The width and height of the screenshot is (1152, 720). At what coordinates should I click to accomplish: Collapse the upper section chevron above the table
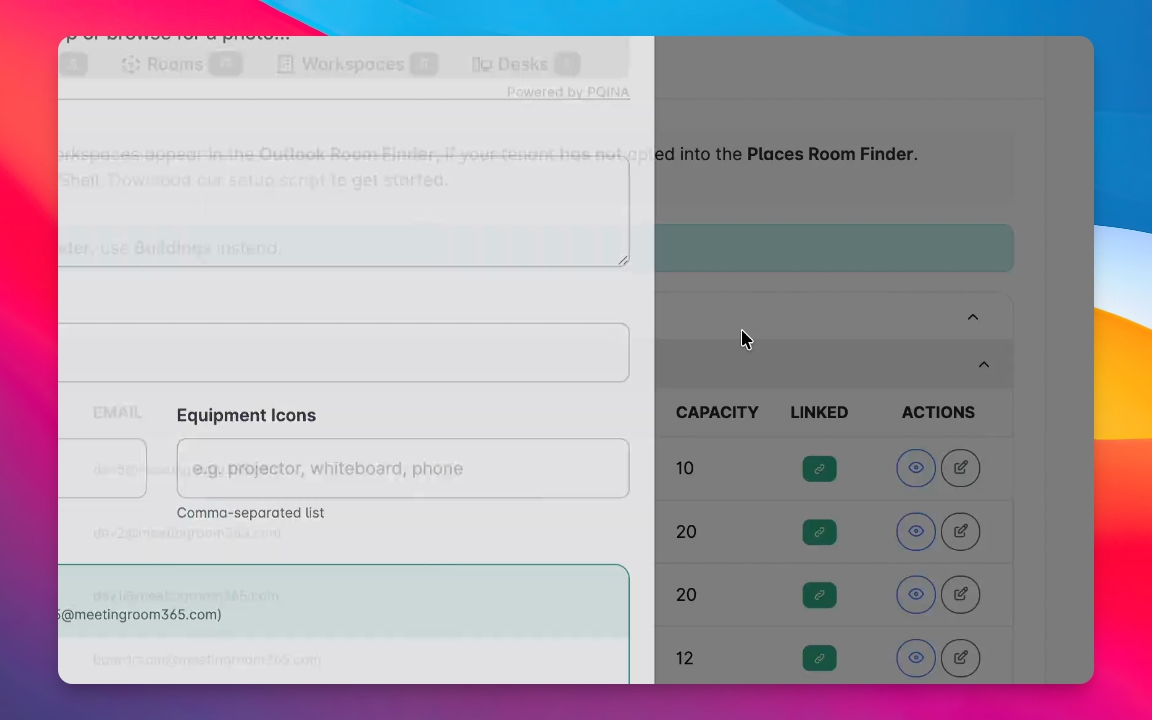973,317
